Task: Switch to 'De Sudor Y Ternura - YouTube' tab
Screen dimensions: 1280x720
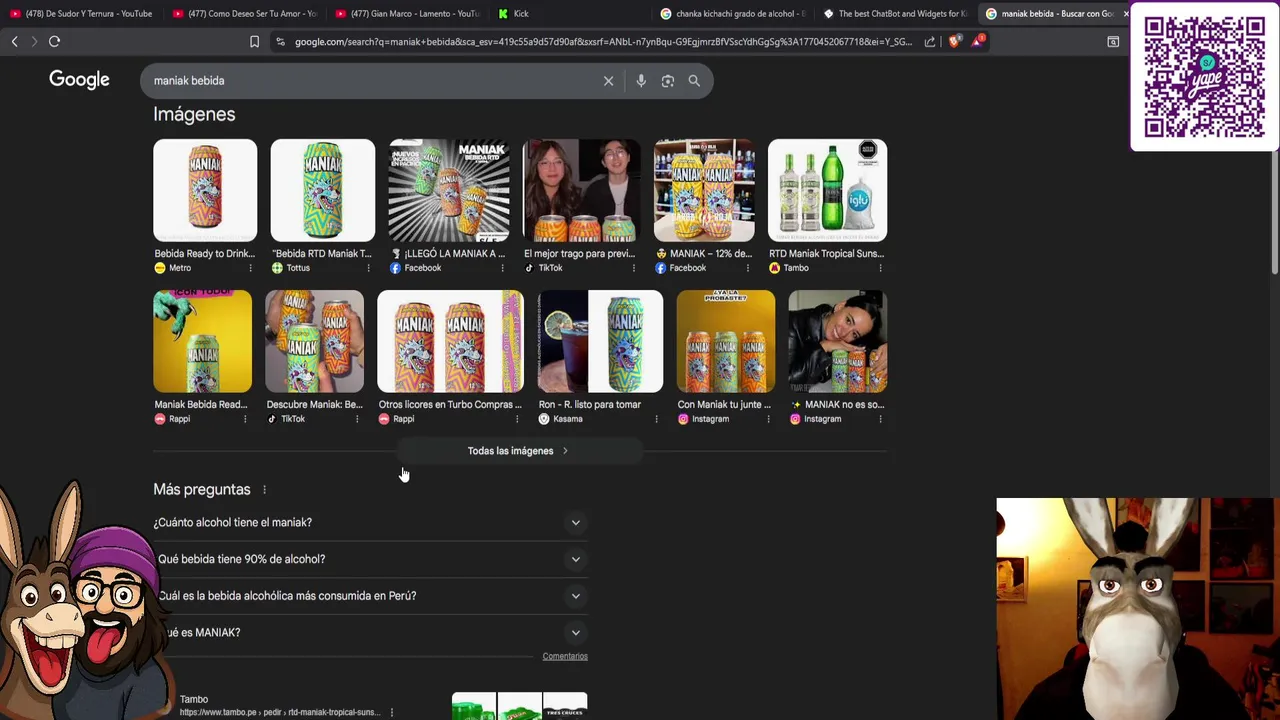Action: click(82, 14)
